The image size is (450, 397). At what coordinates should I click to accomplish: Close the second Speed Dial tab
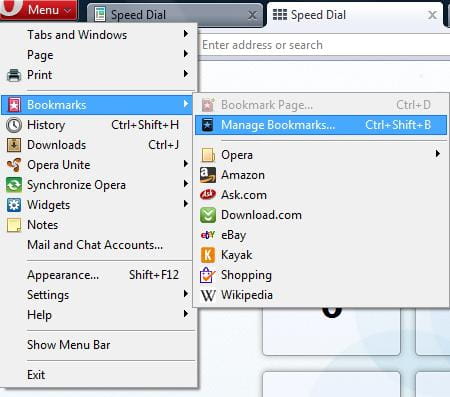432,15
